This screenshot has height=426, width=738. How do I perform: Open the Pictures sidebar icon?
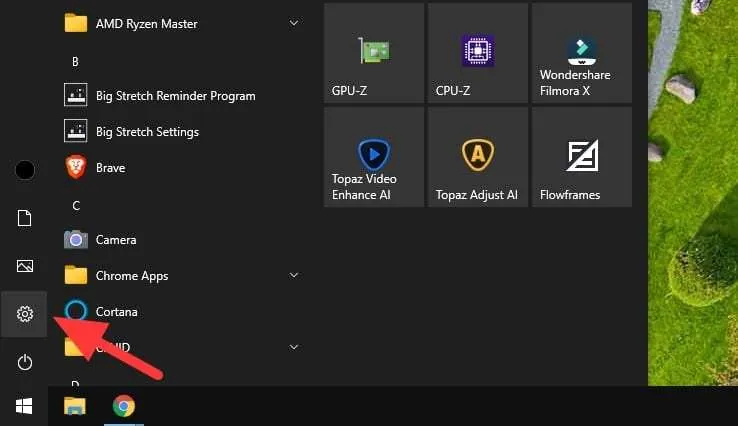point(24,266)
